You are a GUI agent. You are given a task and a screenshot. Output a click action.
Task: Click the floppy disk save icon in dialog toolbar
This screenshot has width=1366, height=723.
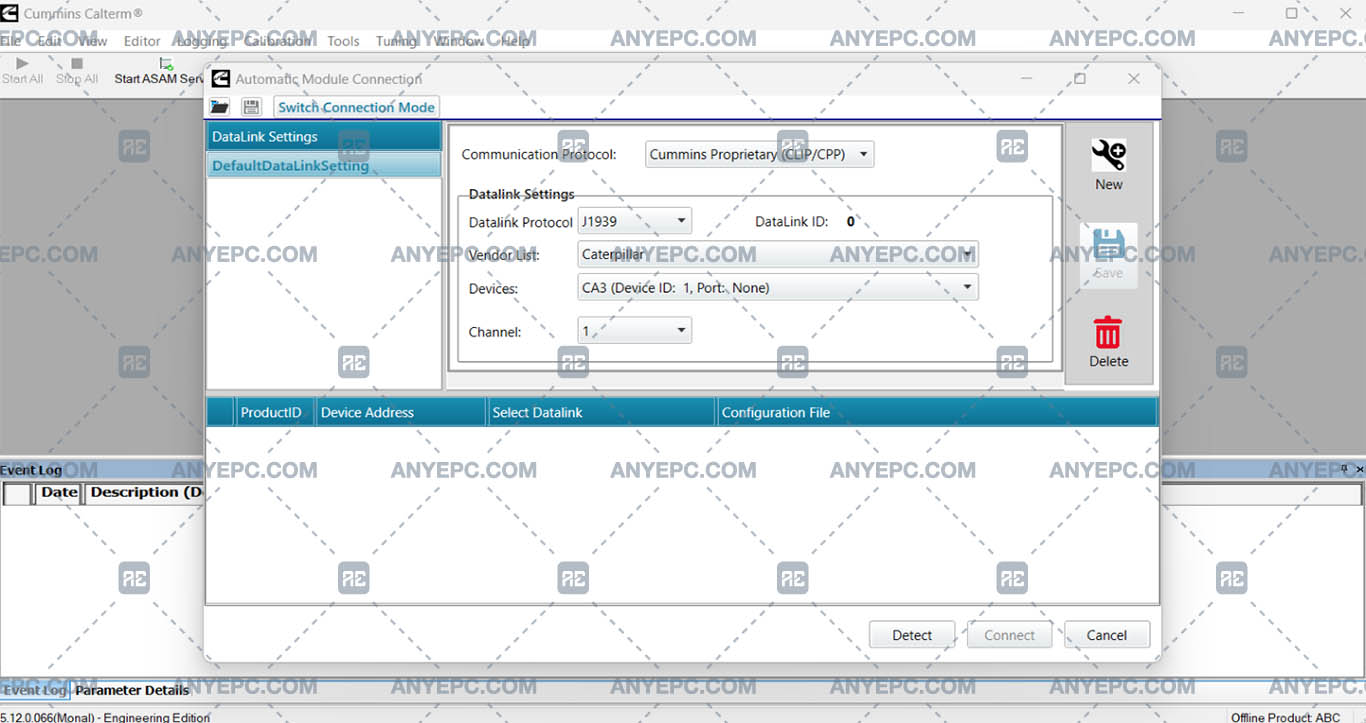pos(251,107)
